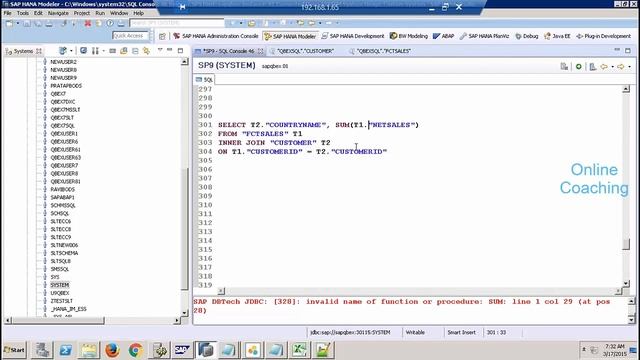
Task: Select the PRATAPBODS schema
Action: click(66, 86)
